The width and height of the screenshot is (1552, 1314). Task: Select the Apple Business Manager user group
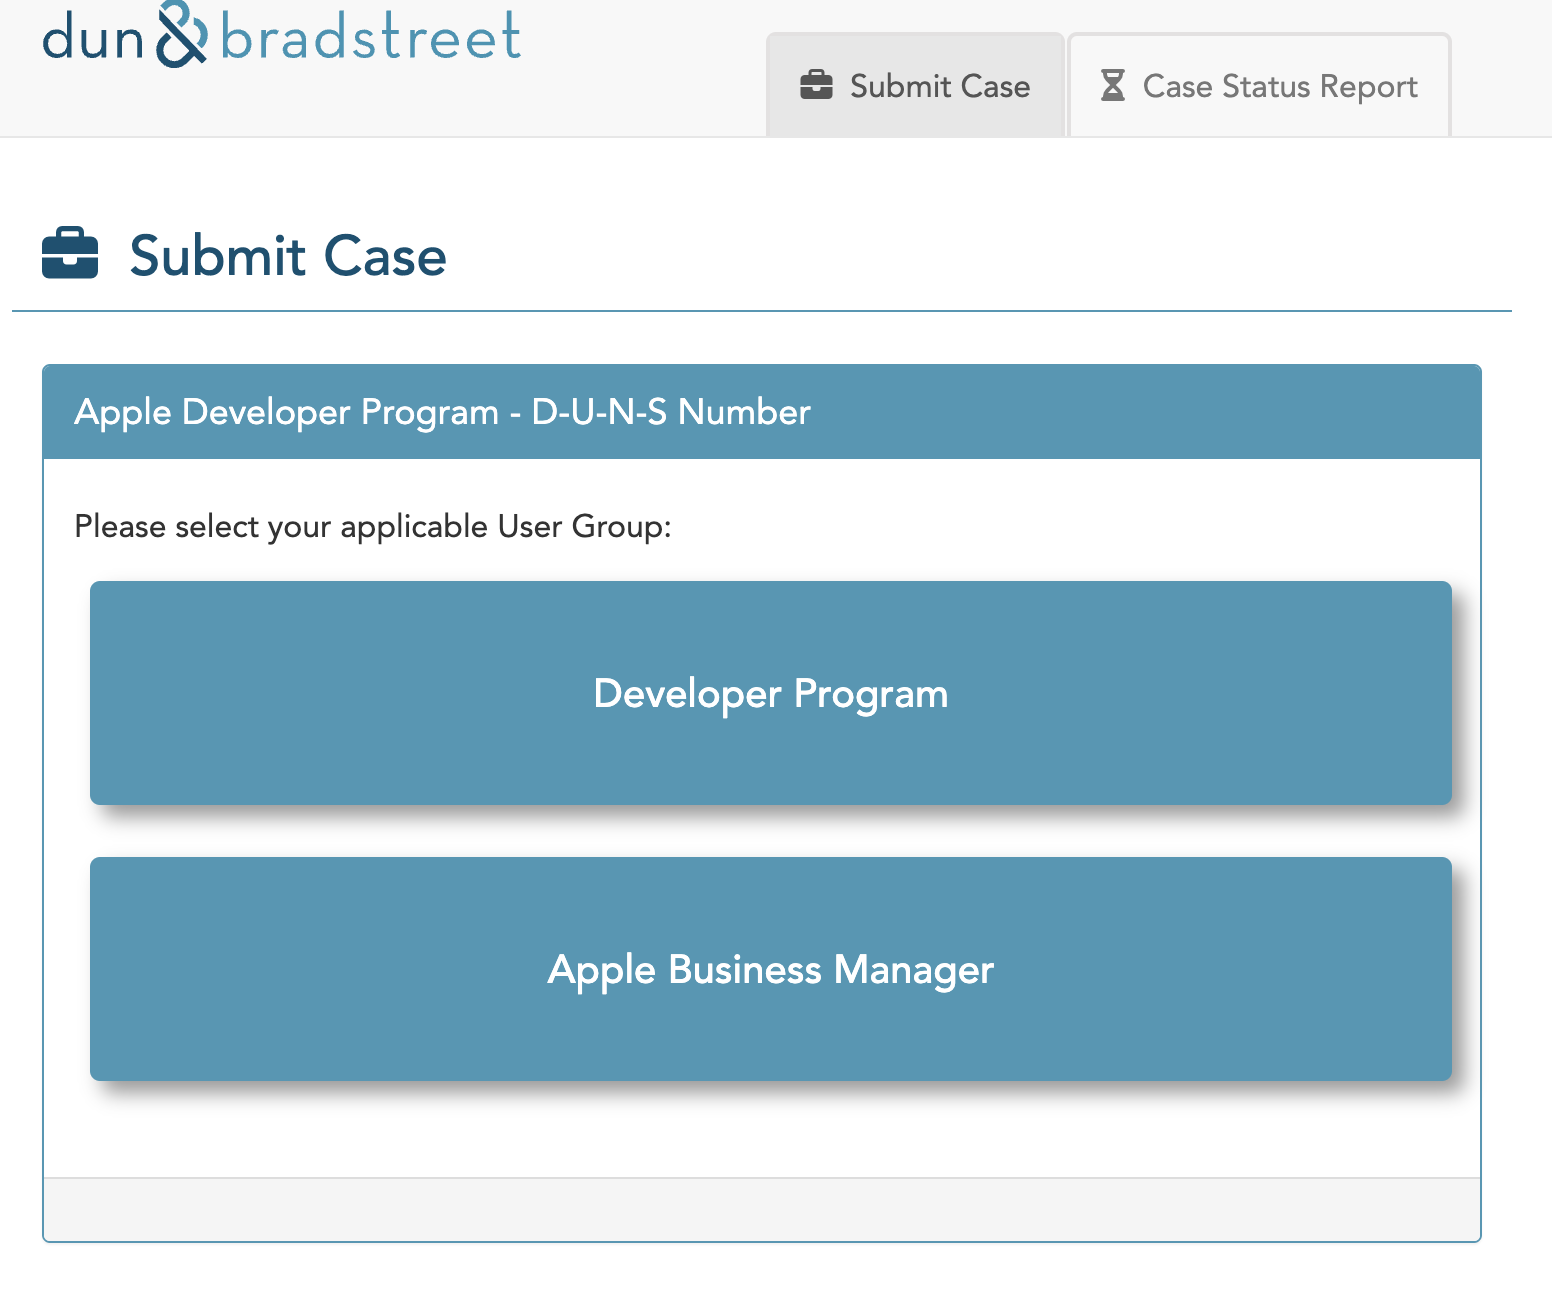point(771,969)
